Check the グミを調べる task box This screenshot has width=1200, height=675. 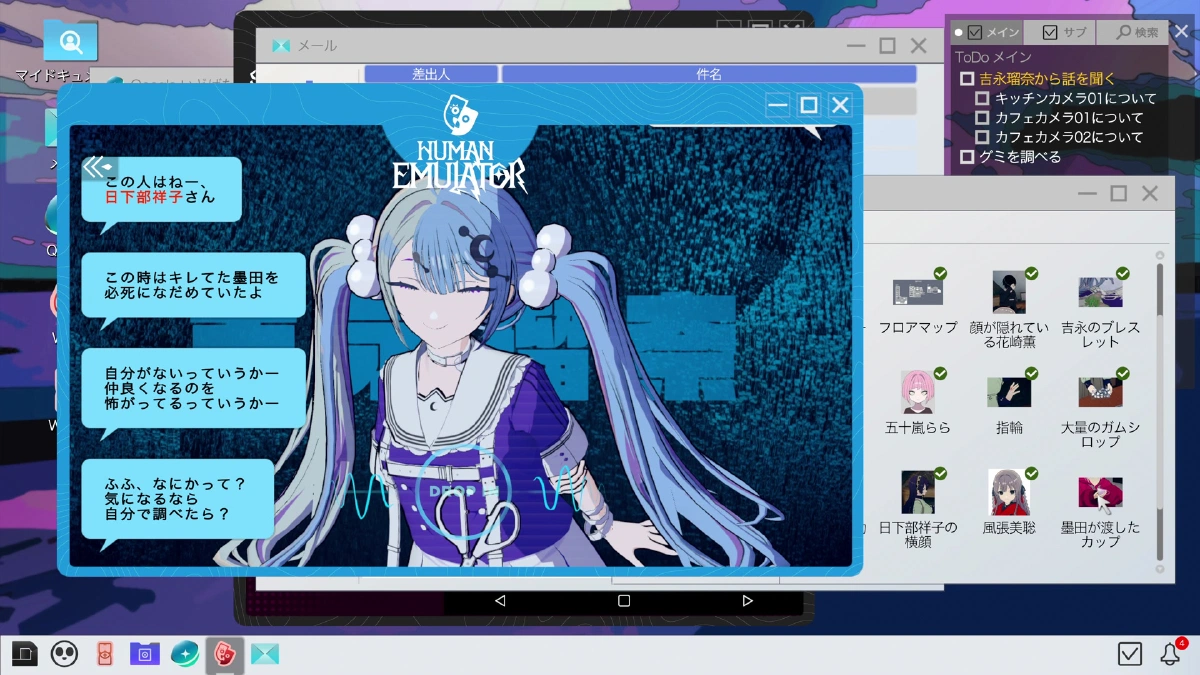967,157
